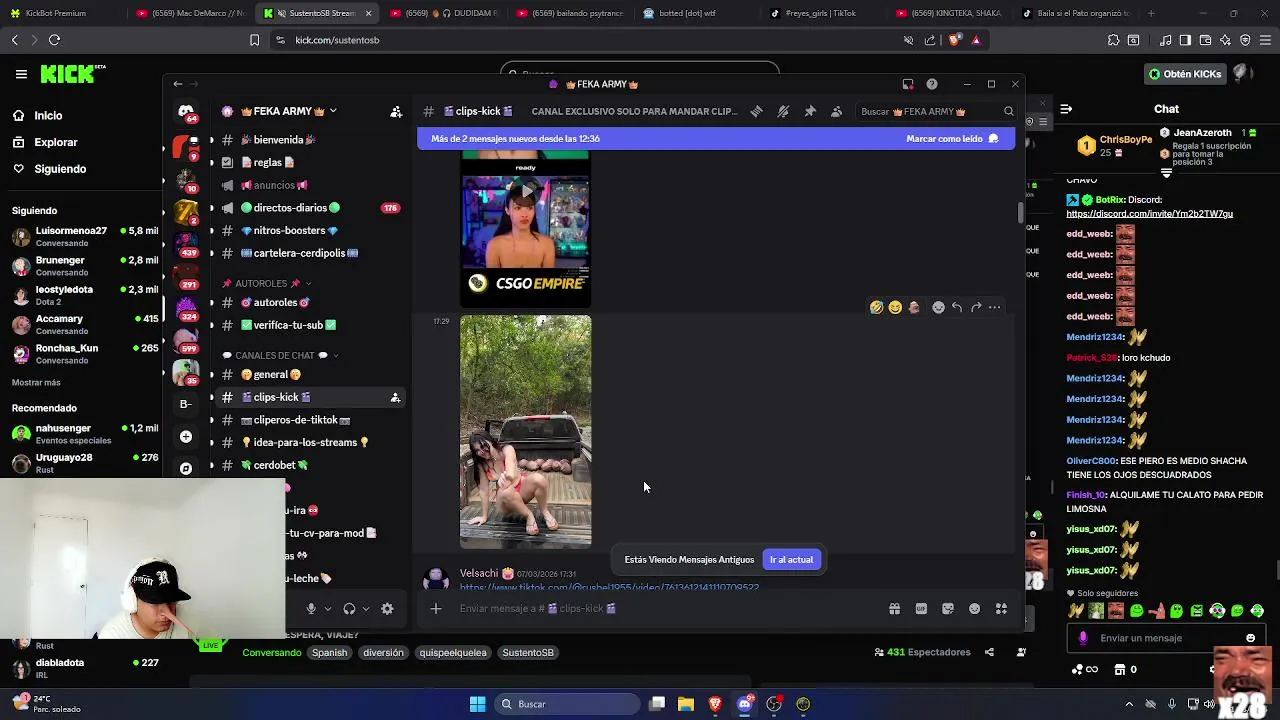Image resolution: width=1280 pixels, height=720 pixels.
Task: Click 'Mostrar más' in Kick following list
Action: point(36,382)
